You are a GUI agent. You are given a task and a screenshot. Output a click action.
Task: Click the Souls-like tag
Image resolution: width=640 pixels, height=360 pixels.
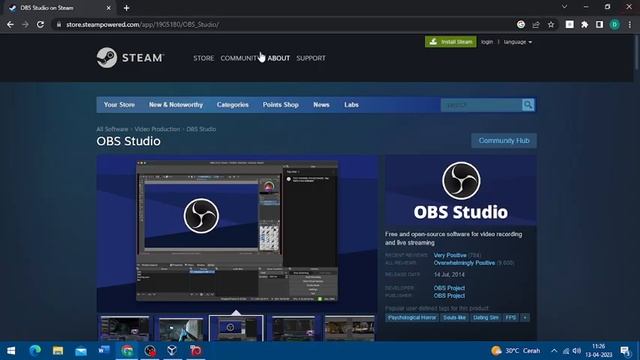point(454,318)
